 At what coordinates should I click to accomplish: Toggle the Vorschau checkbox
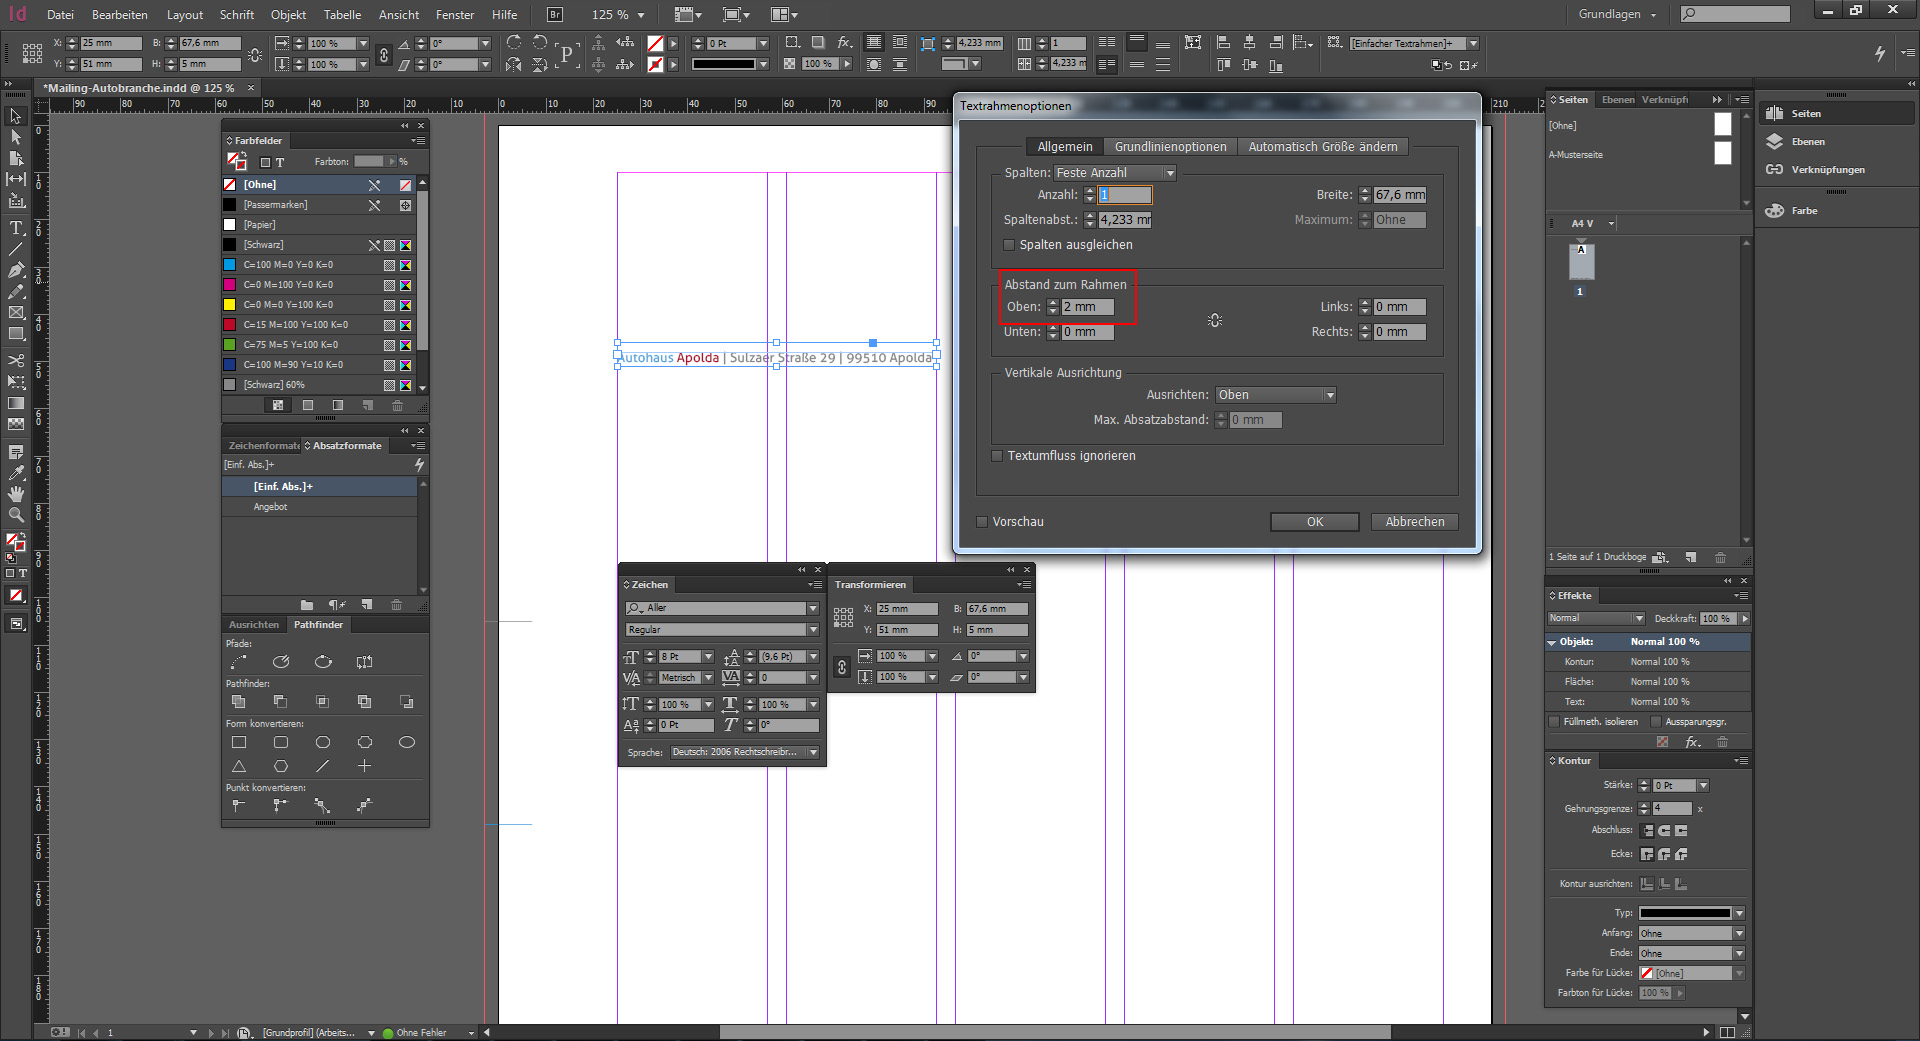click(x=982, y=522)
